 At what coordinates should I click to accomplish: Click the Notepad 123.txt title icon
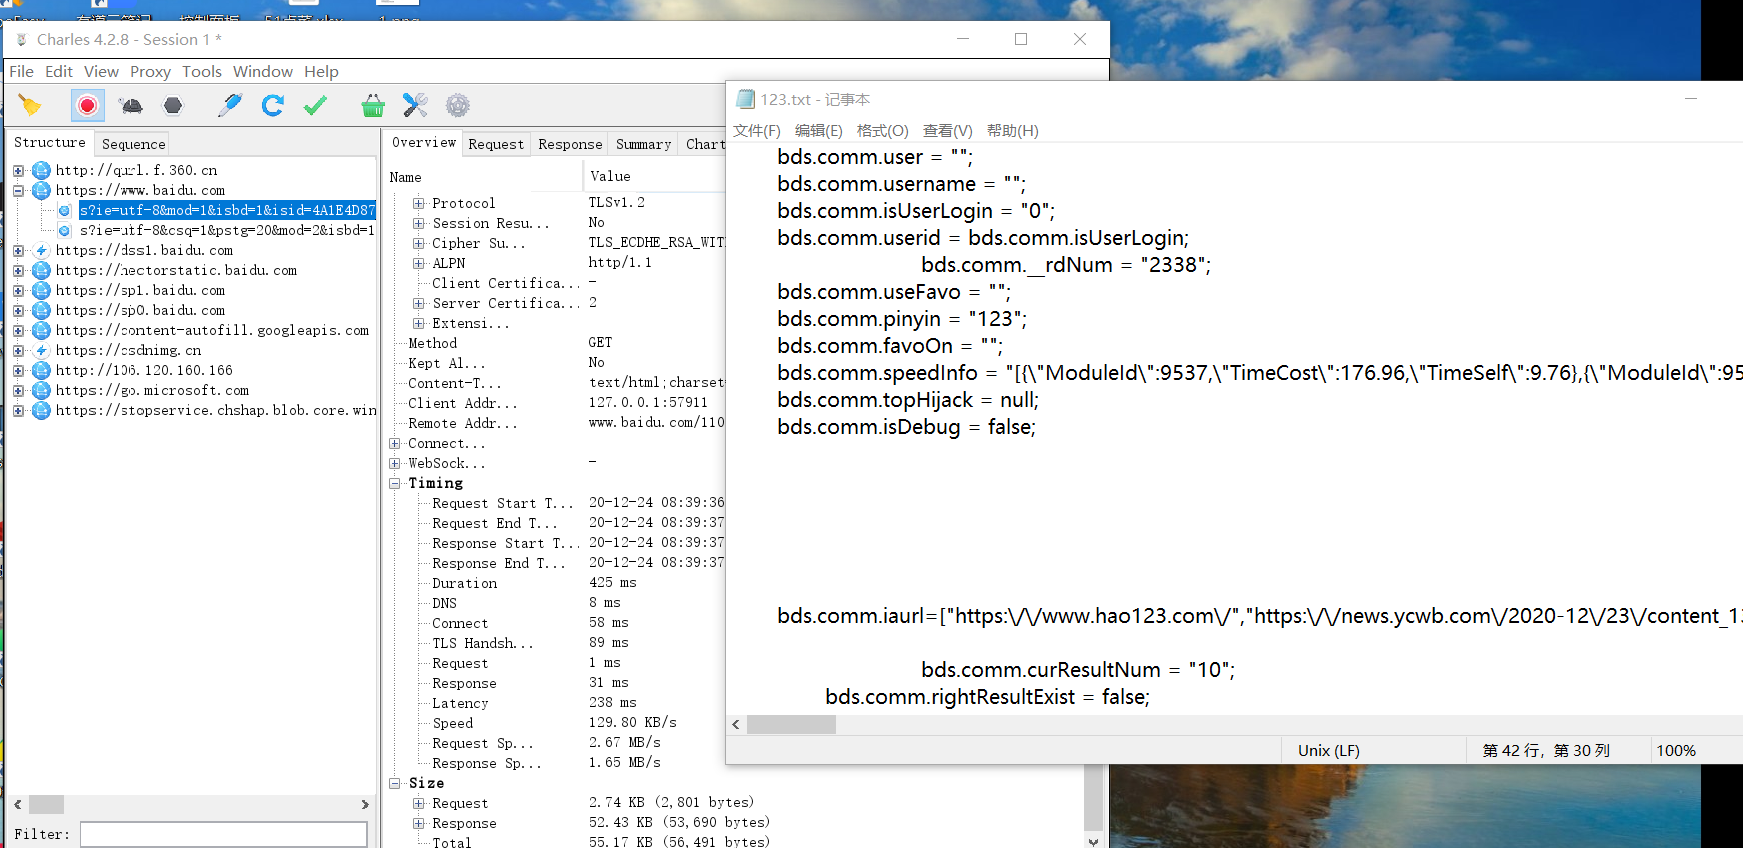click(745, 99)
